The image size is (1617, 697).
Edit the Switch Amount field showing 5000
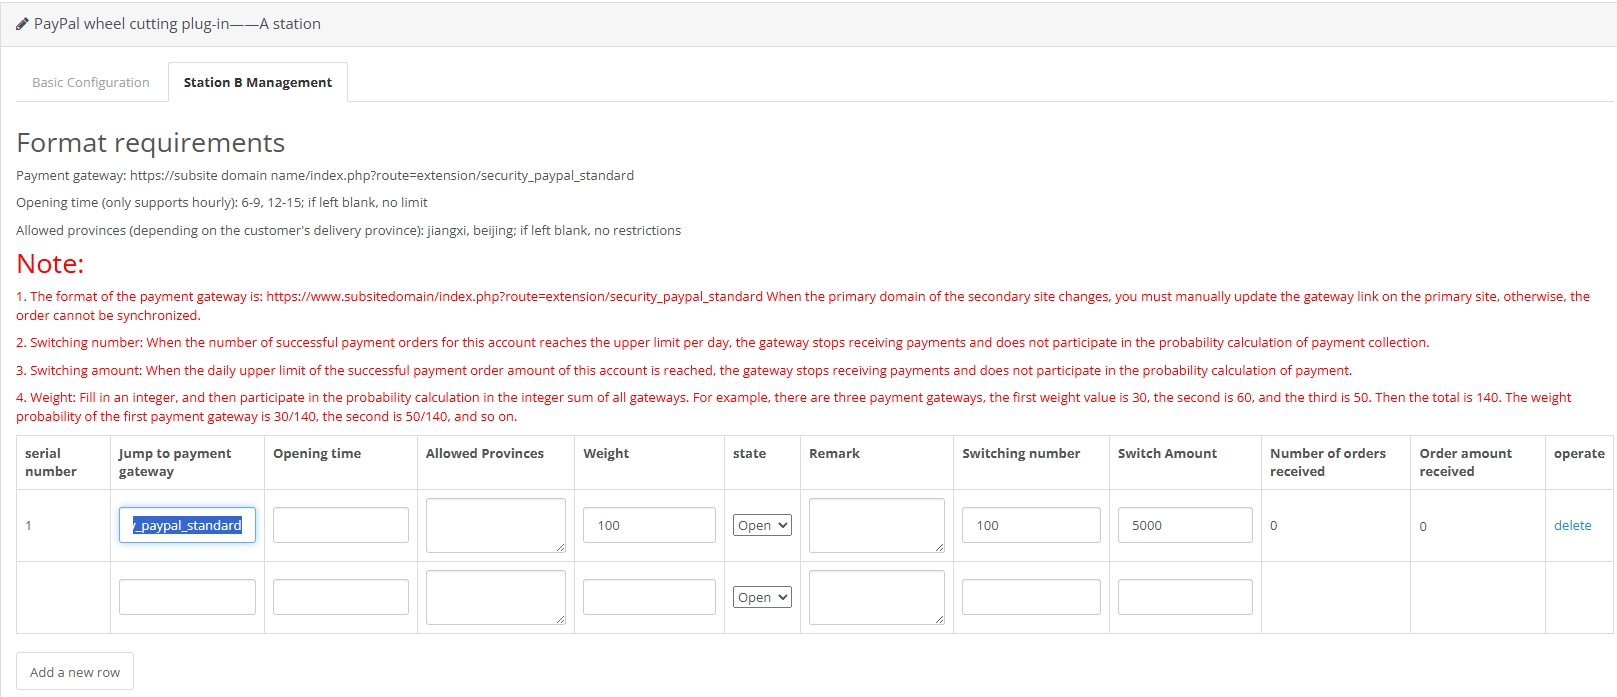[1184, 525]
